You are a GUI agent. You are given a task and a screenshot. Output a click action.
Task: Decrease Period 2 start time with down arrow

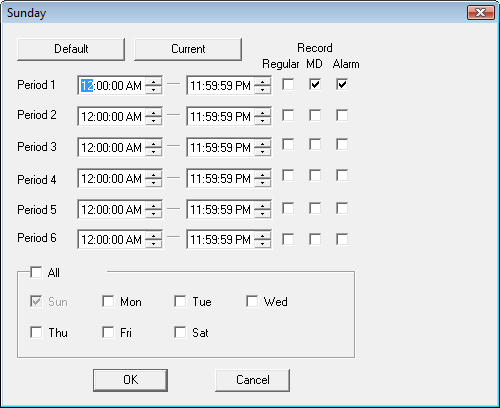(154, 121)
